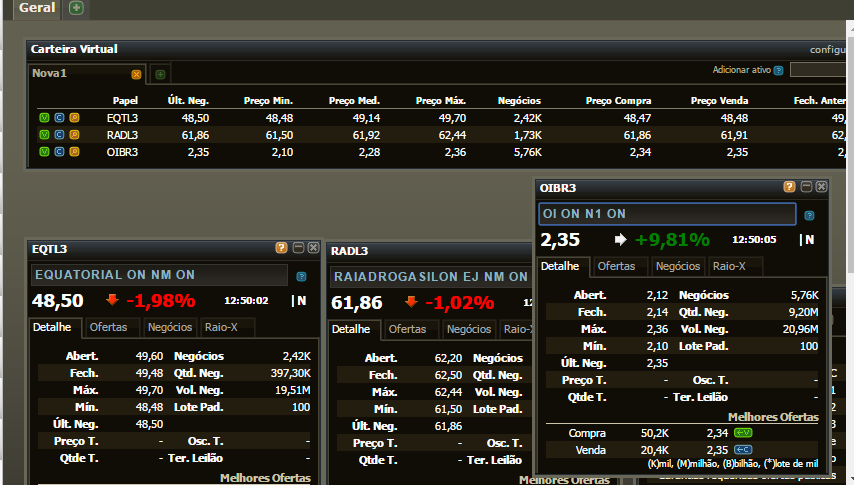Image resolution: width=854 pixels, height=485 pixels.
Task: Click the blue C buy icon for RADL3
Action: pyautogui.click(x=59, y=135)
